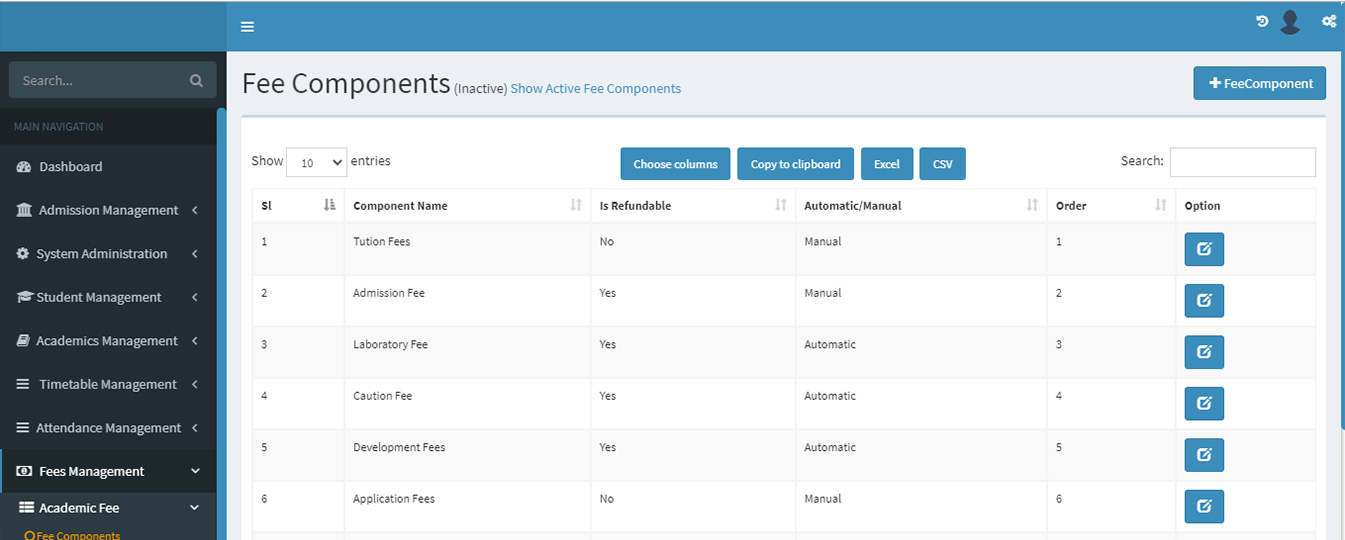Click the table Search input field
This screenshot has height=540, width=1345.
pos(1242,162)
